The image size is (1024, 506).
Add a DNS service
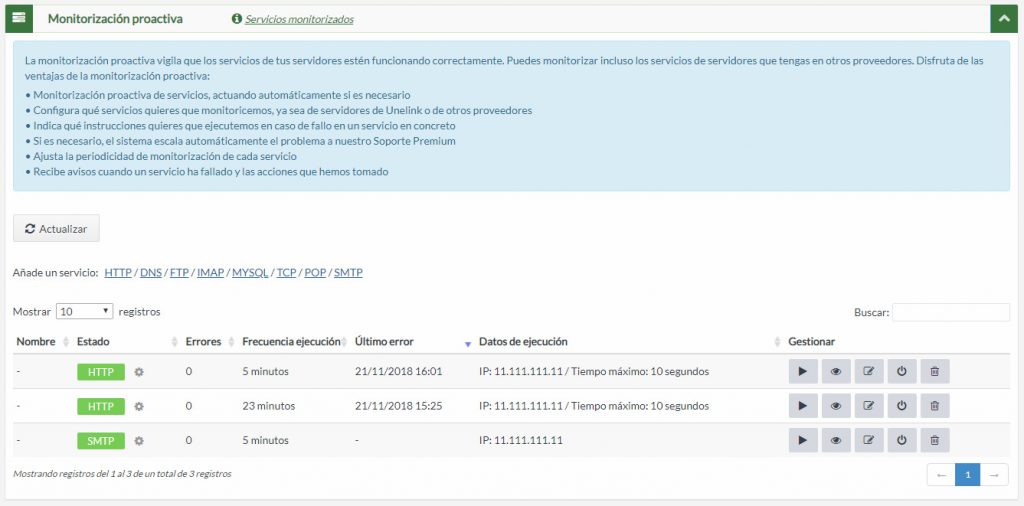click(151, 273)
